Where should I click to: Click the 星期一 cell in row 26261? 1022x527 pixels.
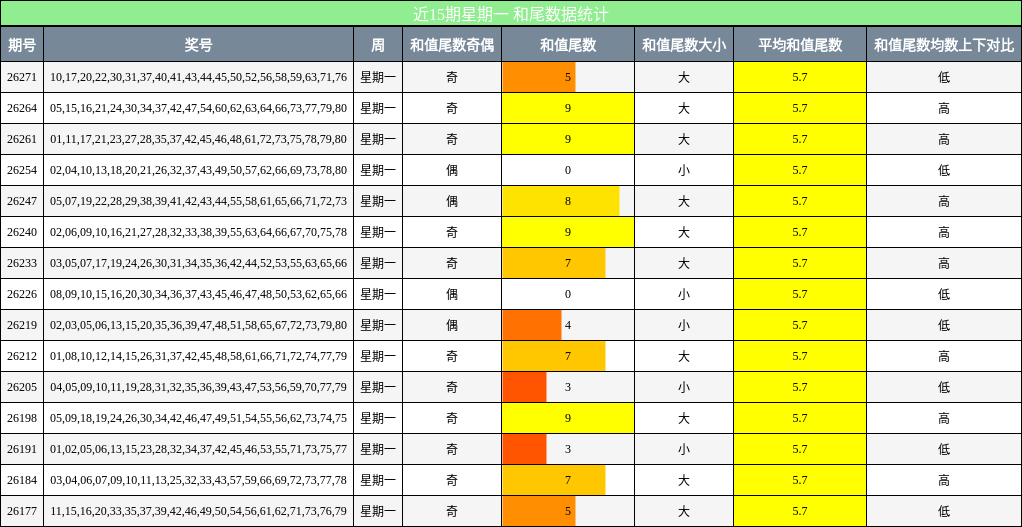pos(378,139)
